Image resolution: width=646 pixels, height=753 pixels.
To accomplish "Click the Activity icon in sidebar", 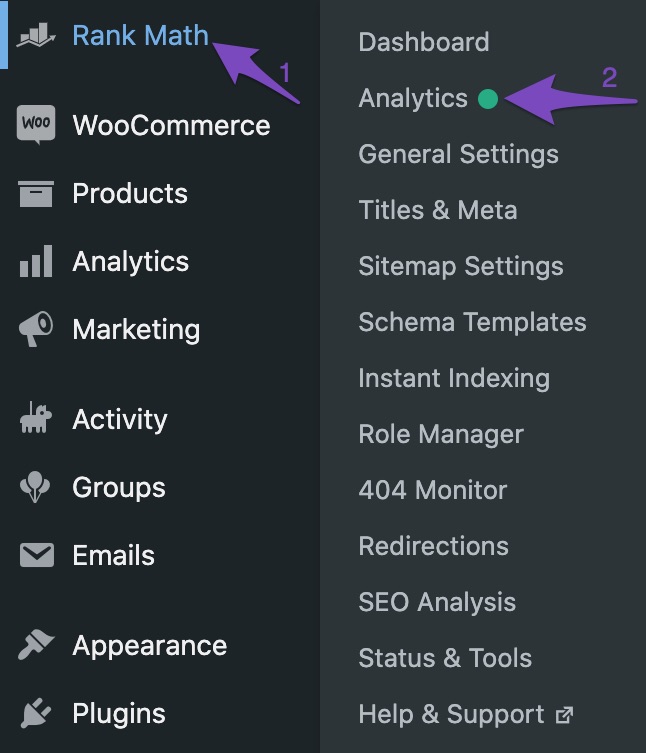I will pos(36,418).
